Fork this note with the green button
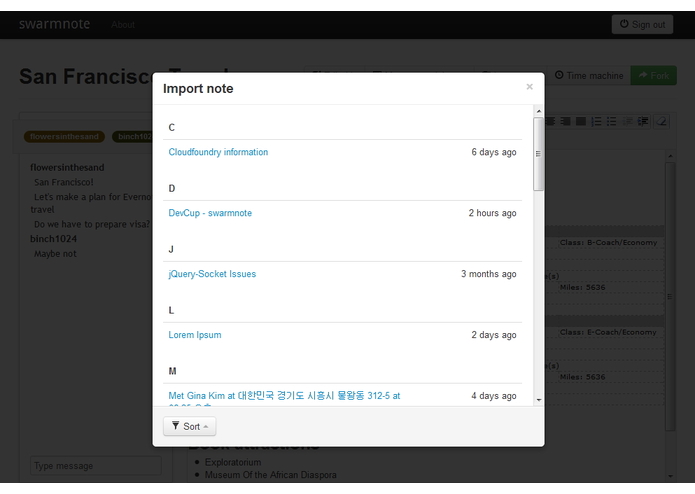The image size is (695, 494). pos(654,76)
